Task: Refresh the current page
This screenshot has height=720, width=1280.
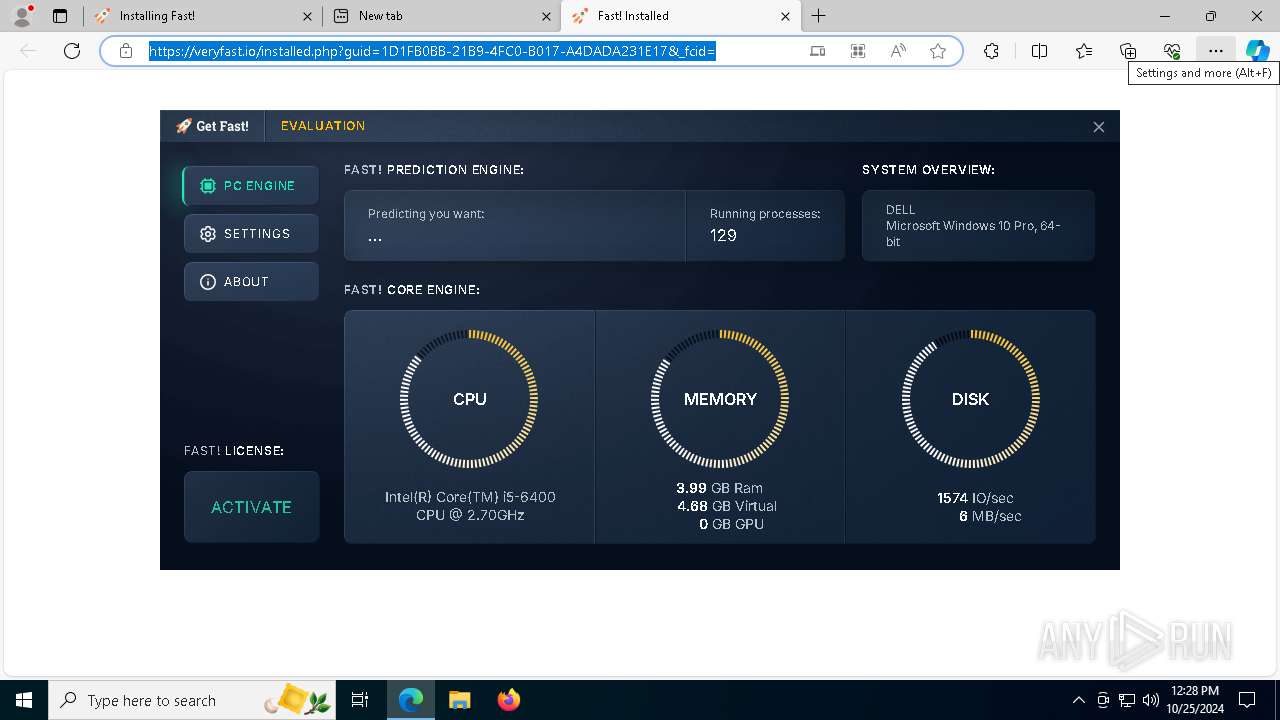Action: tap(72, 51)
